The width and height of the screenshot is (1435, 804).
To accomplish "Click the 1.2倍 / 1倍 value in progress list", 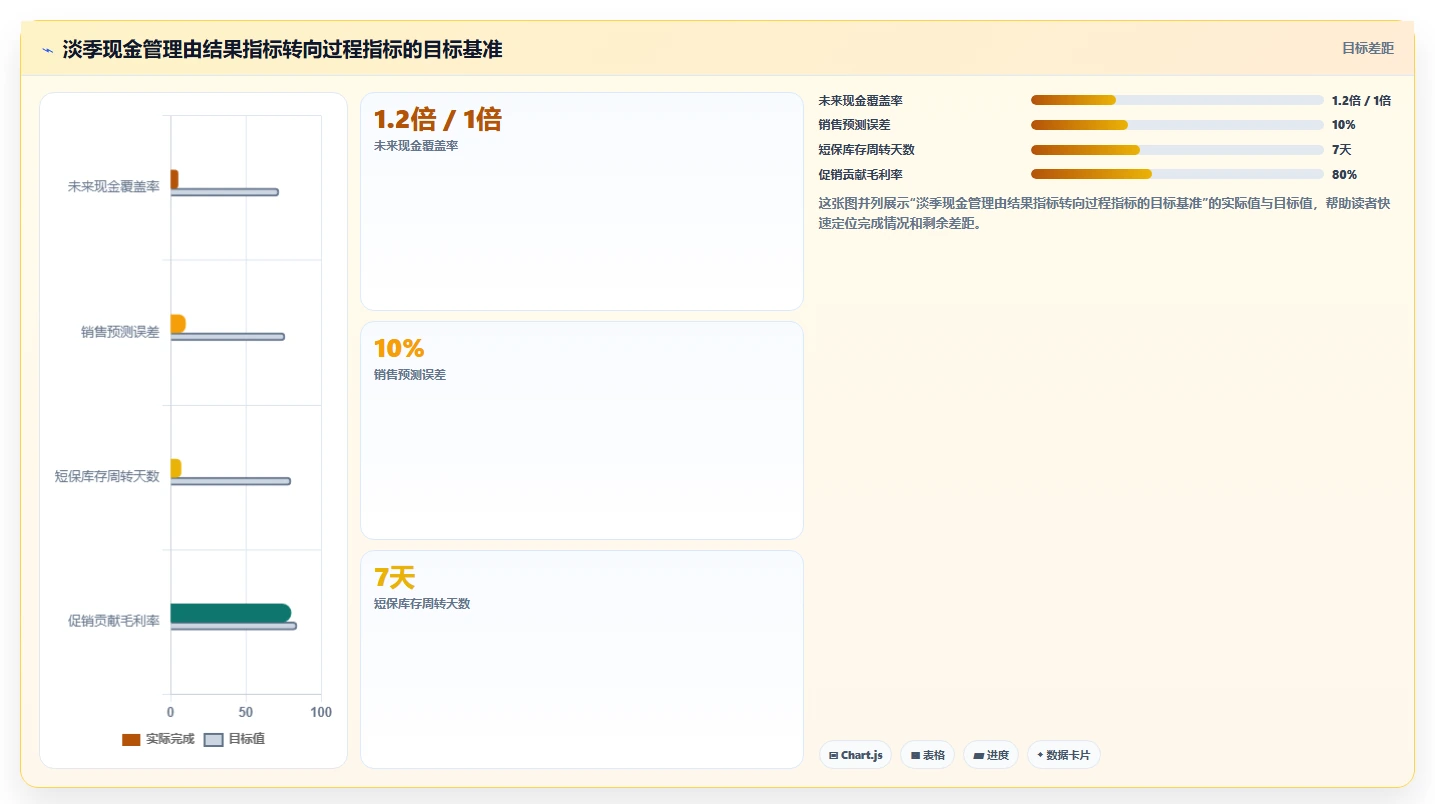I will (x=1361, y=101).
